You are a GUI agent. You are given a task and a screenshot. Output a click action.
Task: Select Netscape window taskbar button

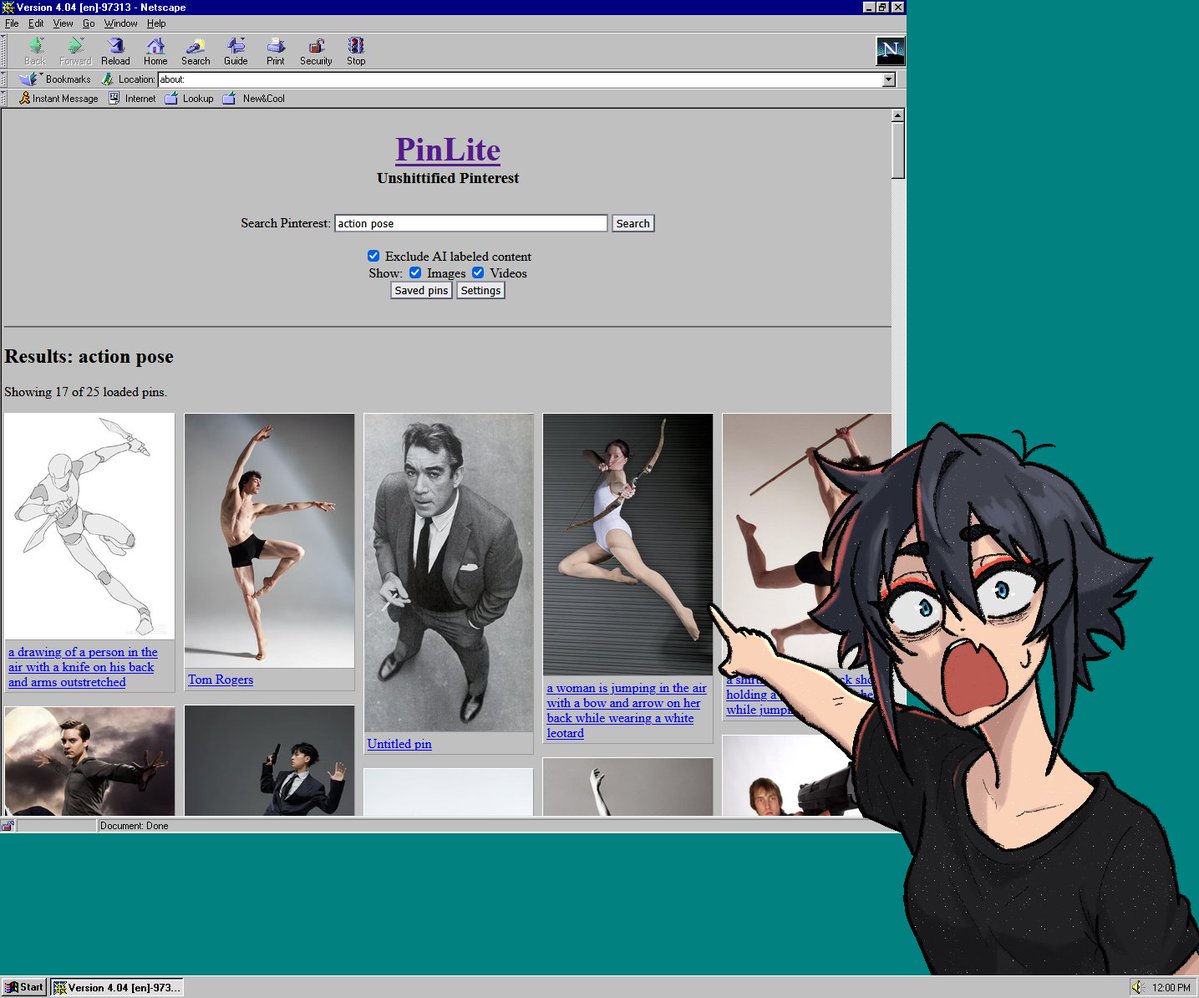coord(116,987)
